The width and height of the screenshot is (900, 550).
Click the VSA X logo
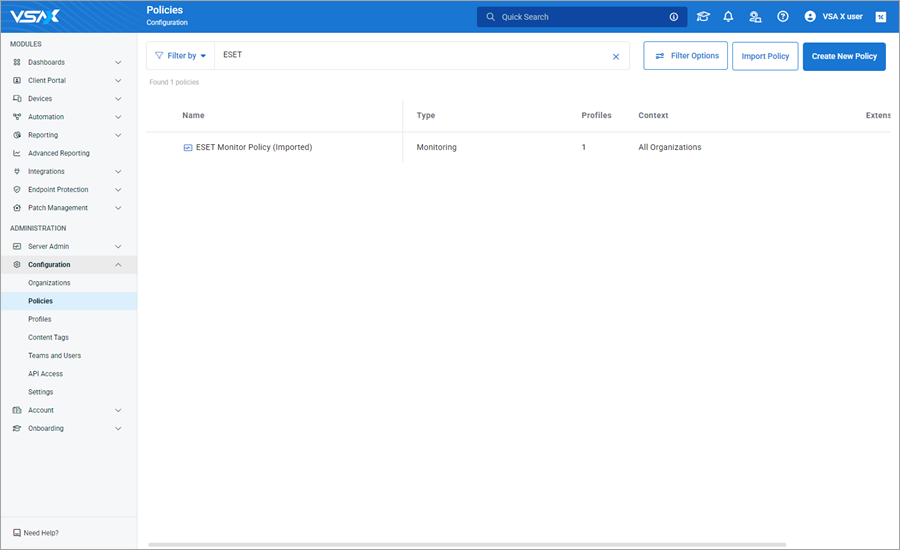point(36,17)
